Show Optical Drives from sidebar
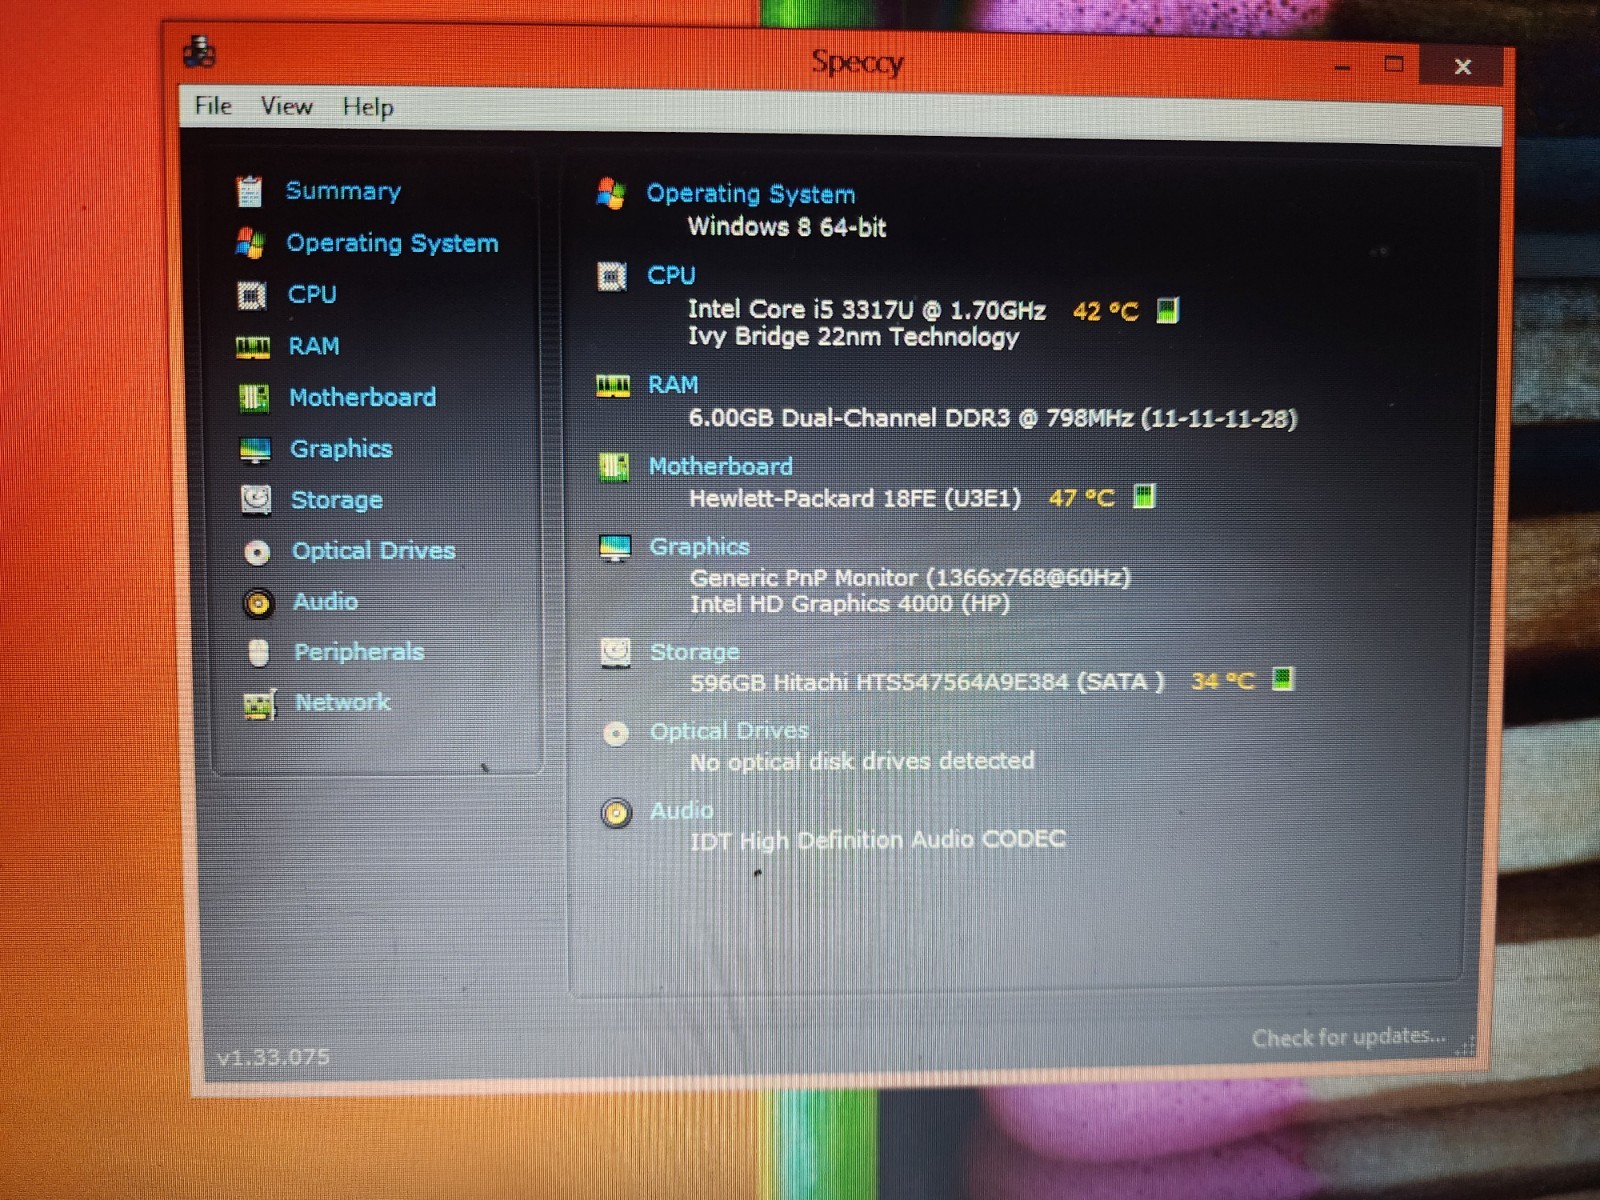Viewport: 1600px width, 1200px height. 373,551
